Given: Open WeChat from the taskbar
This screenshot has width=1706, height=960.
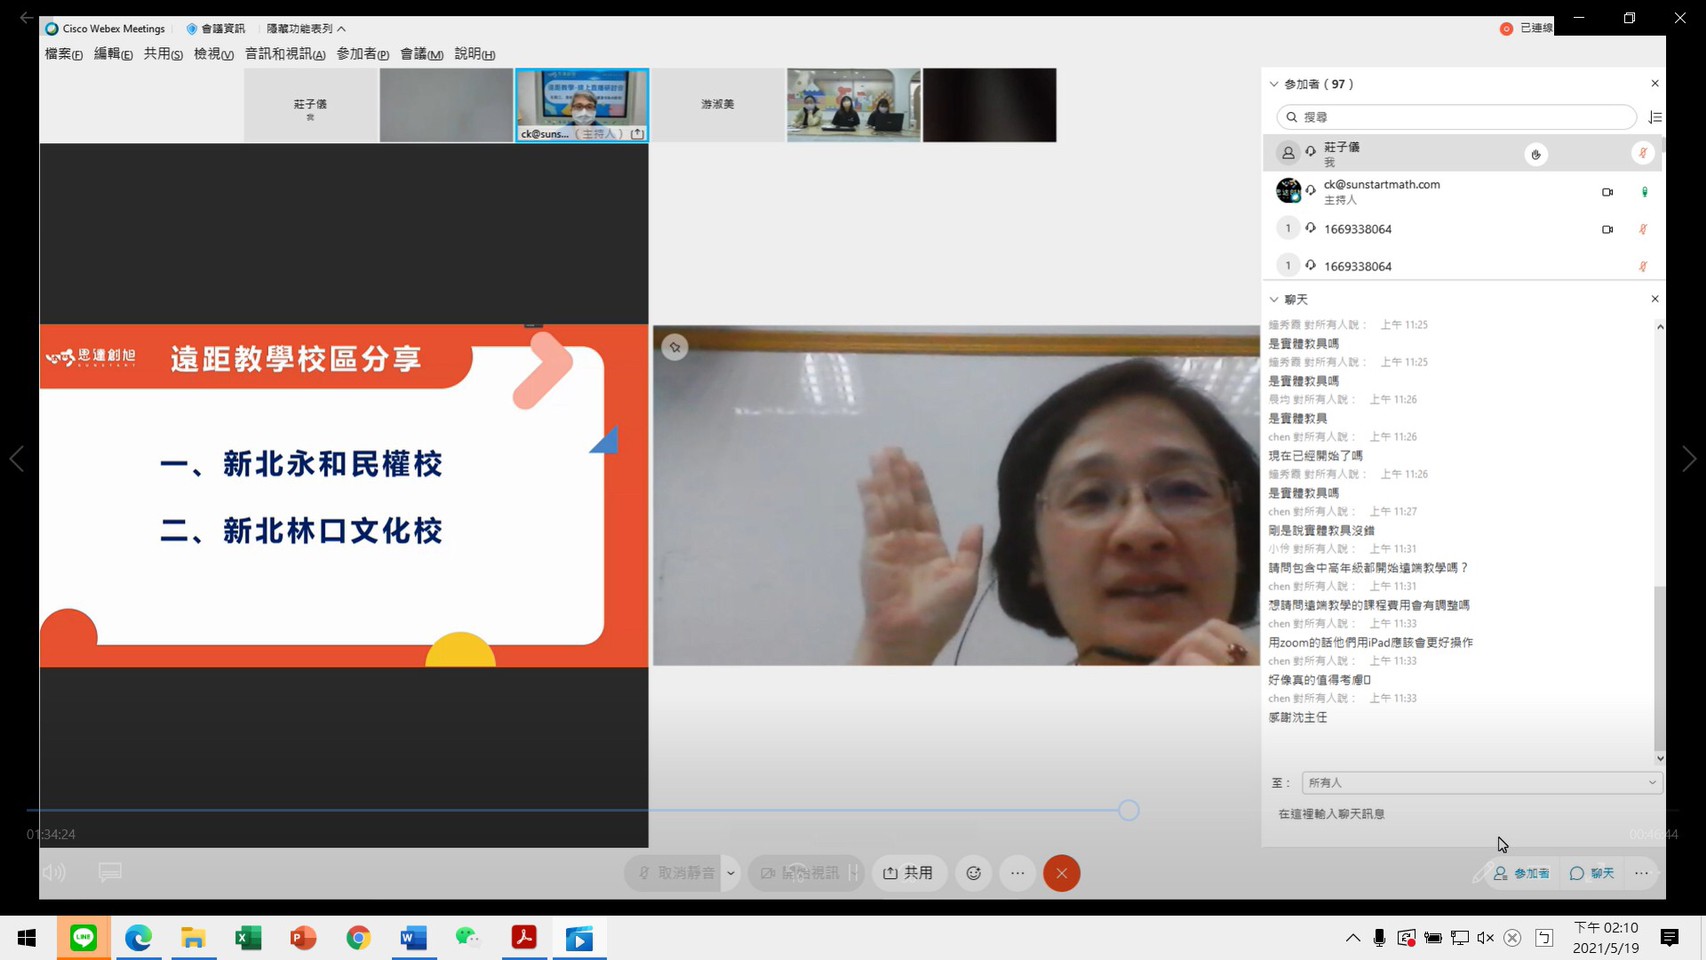Looking at the screenshot, I should coord(468,938).
